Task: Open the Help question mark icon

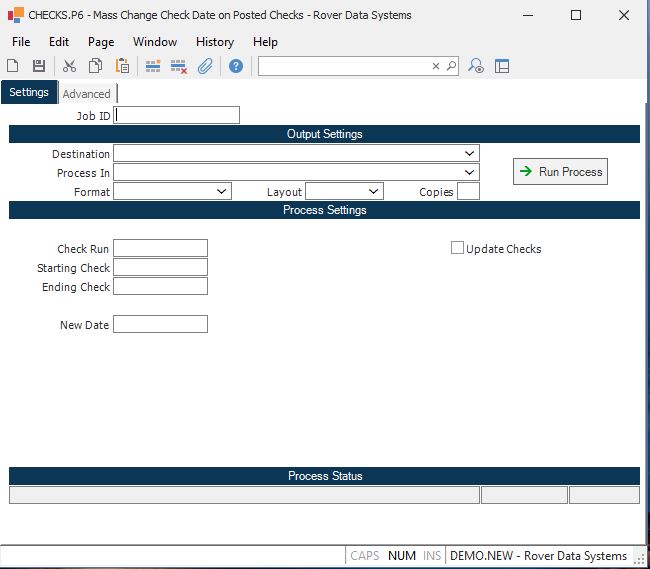Action: (x=236, y=66)
